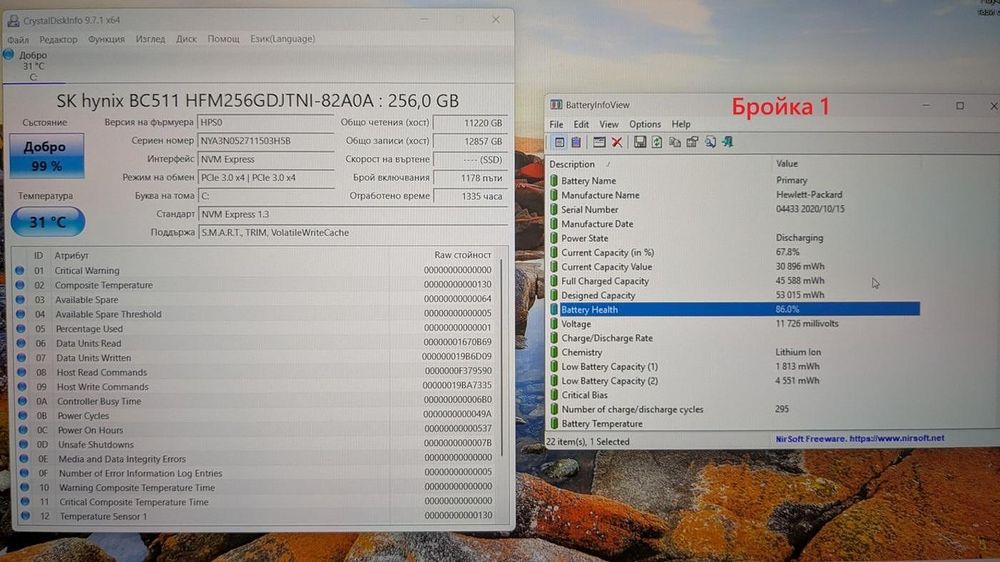Click Copy selected items toolbar icon
This screenshot has height=562, width=1000.
tap(674, 142)
